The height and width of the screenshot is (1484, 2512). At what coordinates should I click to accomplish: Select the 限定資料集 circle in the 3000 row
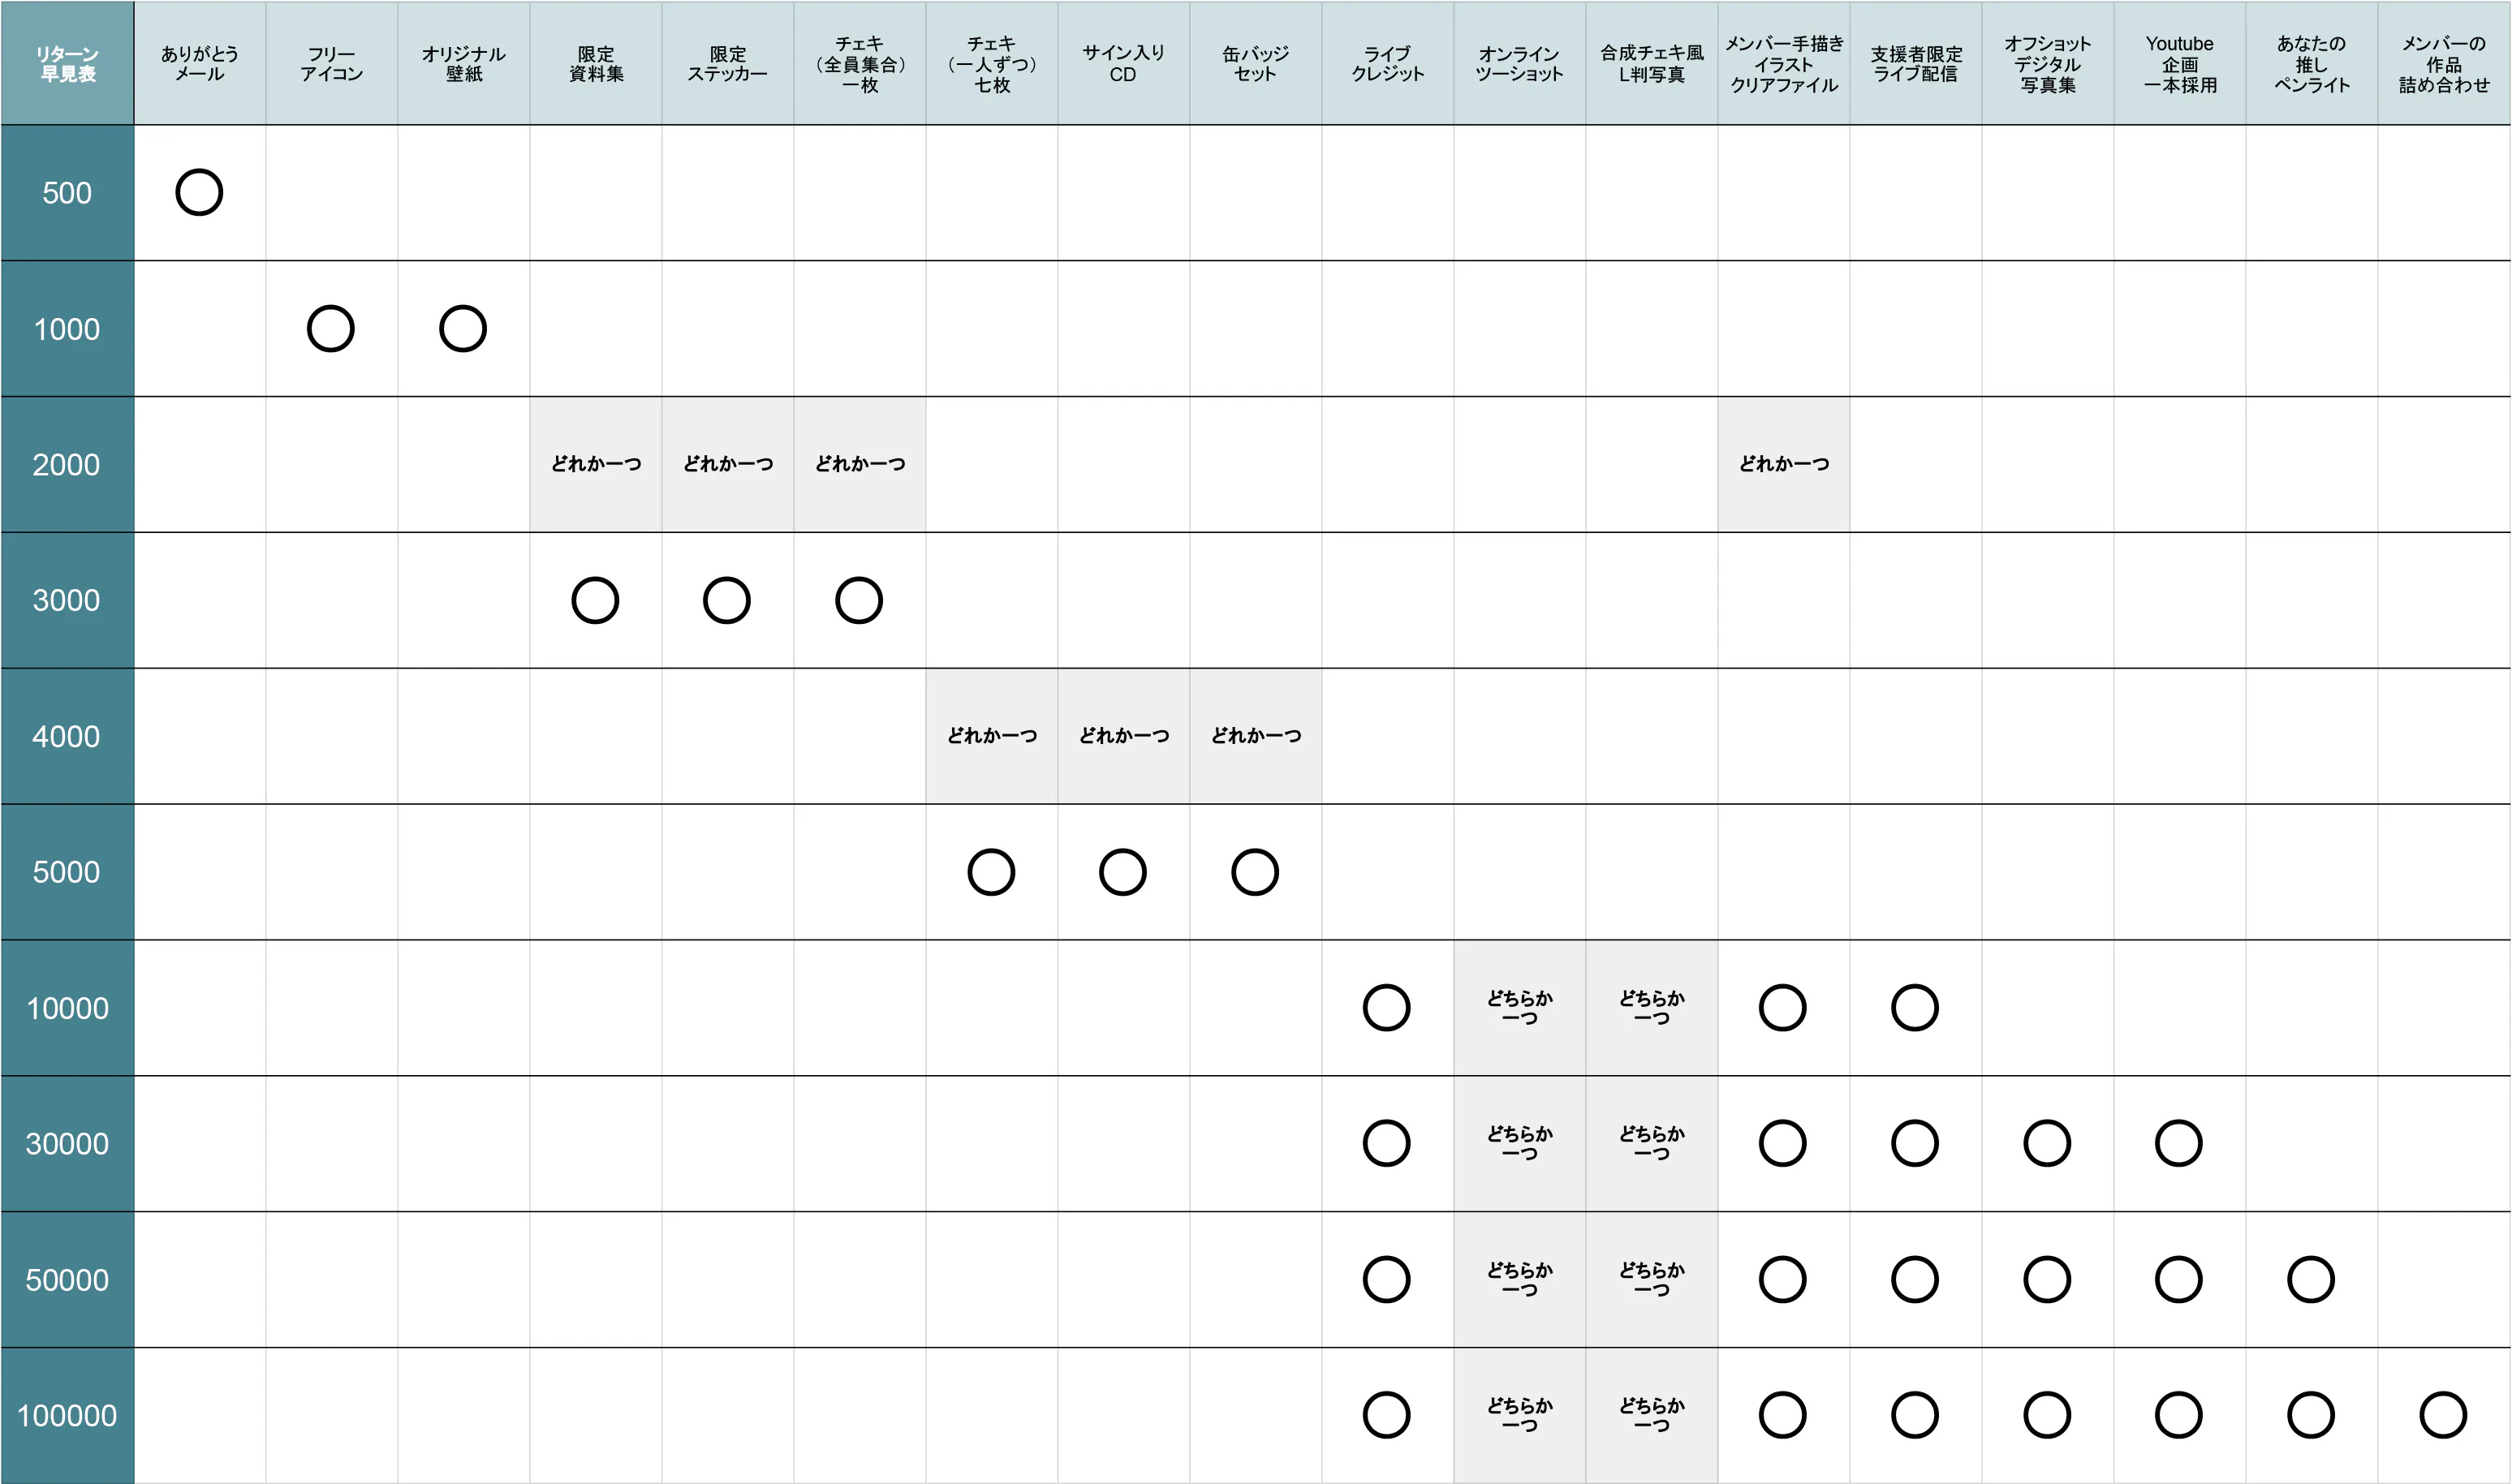[595, 601]
